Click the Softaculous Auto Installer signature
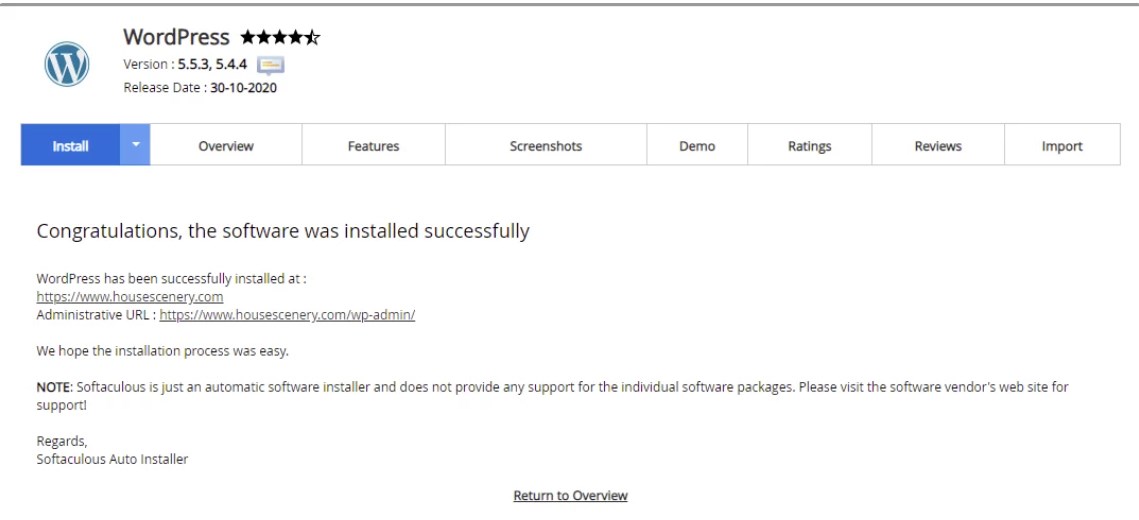1139x520 pixels. point(112,459)
